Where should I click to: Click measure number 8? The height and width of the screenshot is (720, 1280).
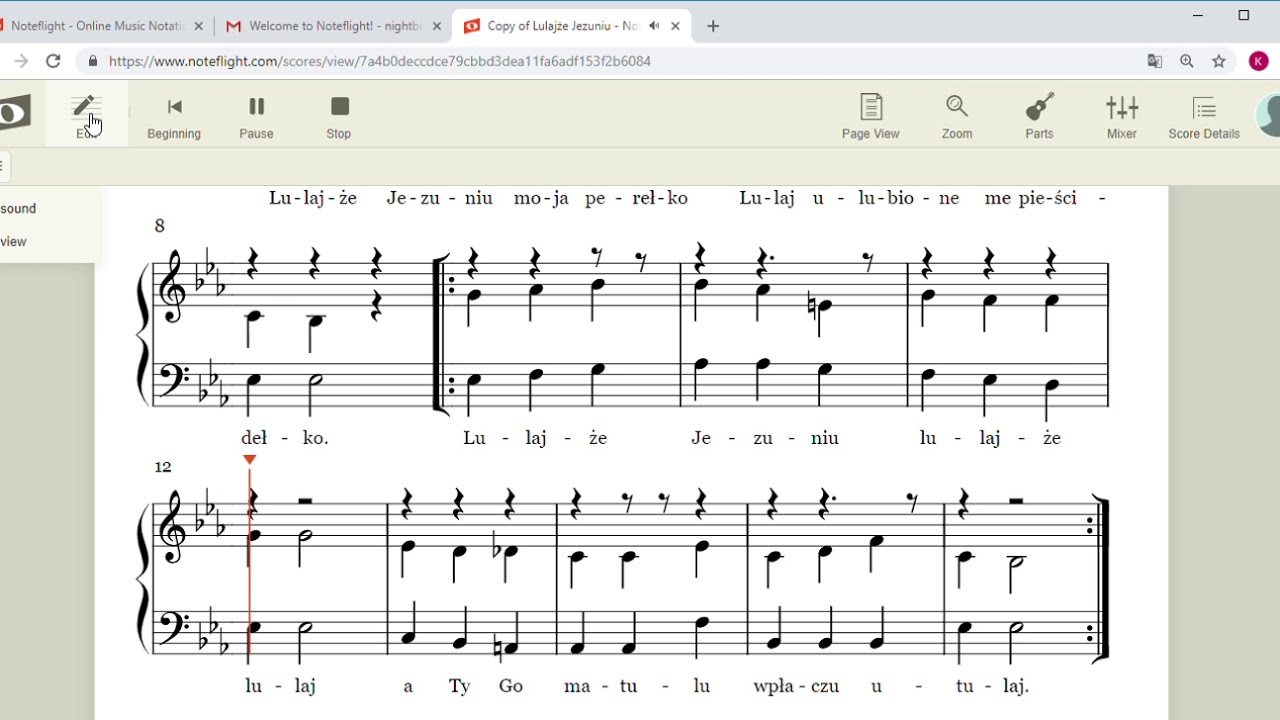click(160, 226)
